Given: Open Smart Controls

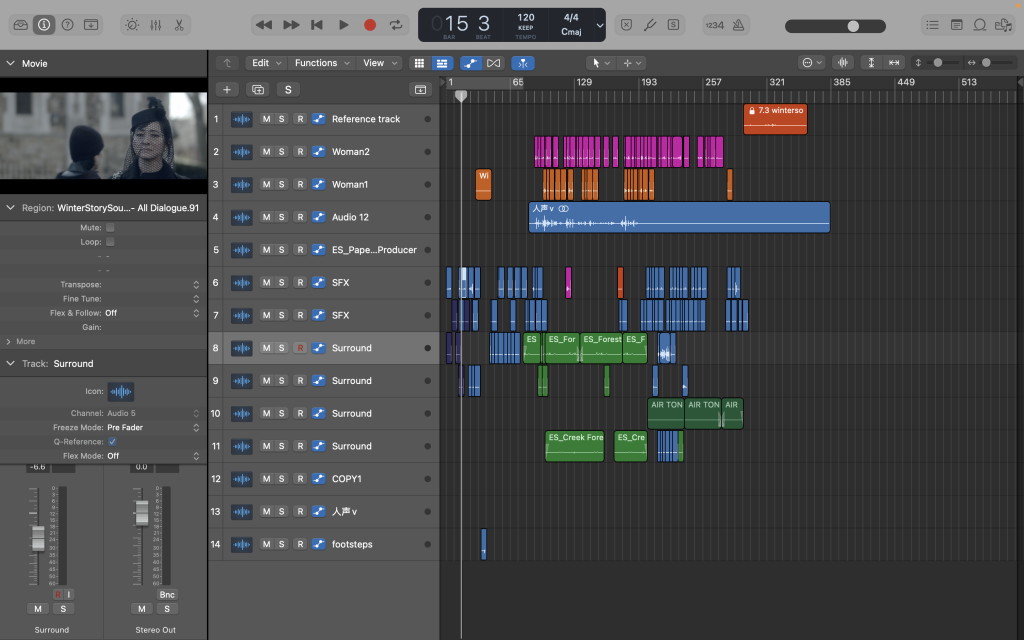Looking at the screenshot, I should [x=133, y=25].
